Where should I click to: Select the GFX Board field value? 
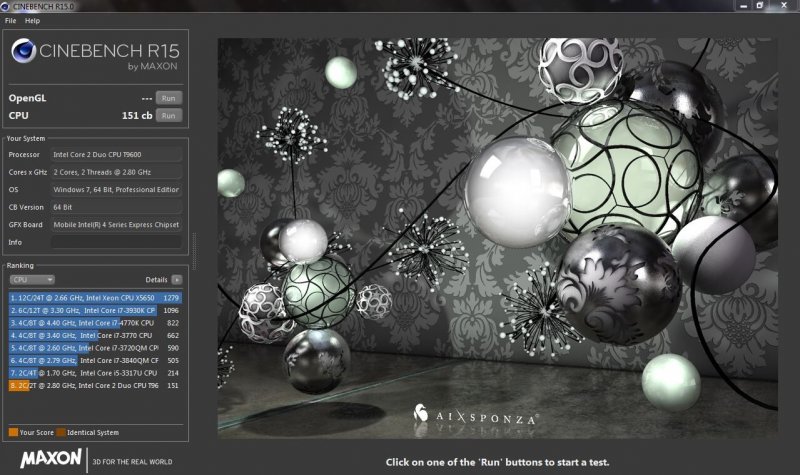tap(116, 224)
